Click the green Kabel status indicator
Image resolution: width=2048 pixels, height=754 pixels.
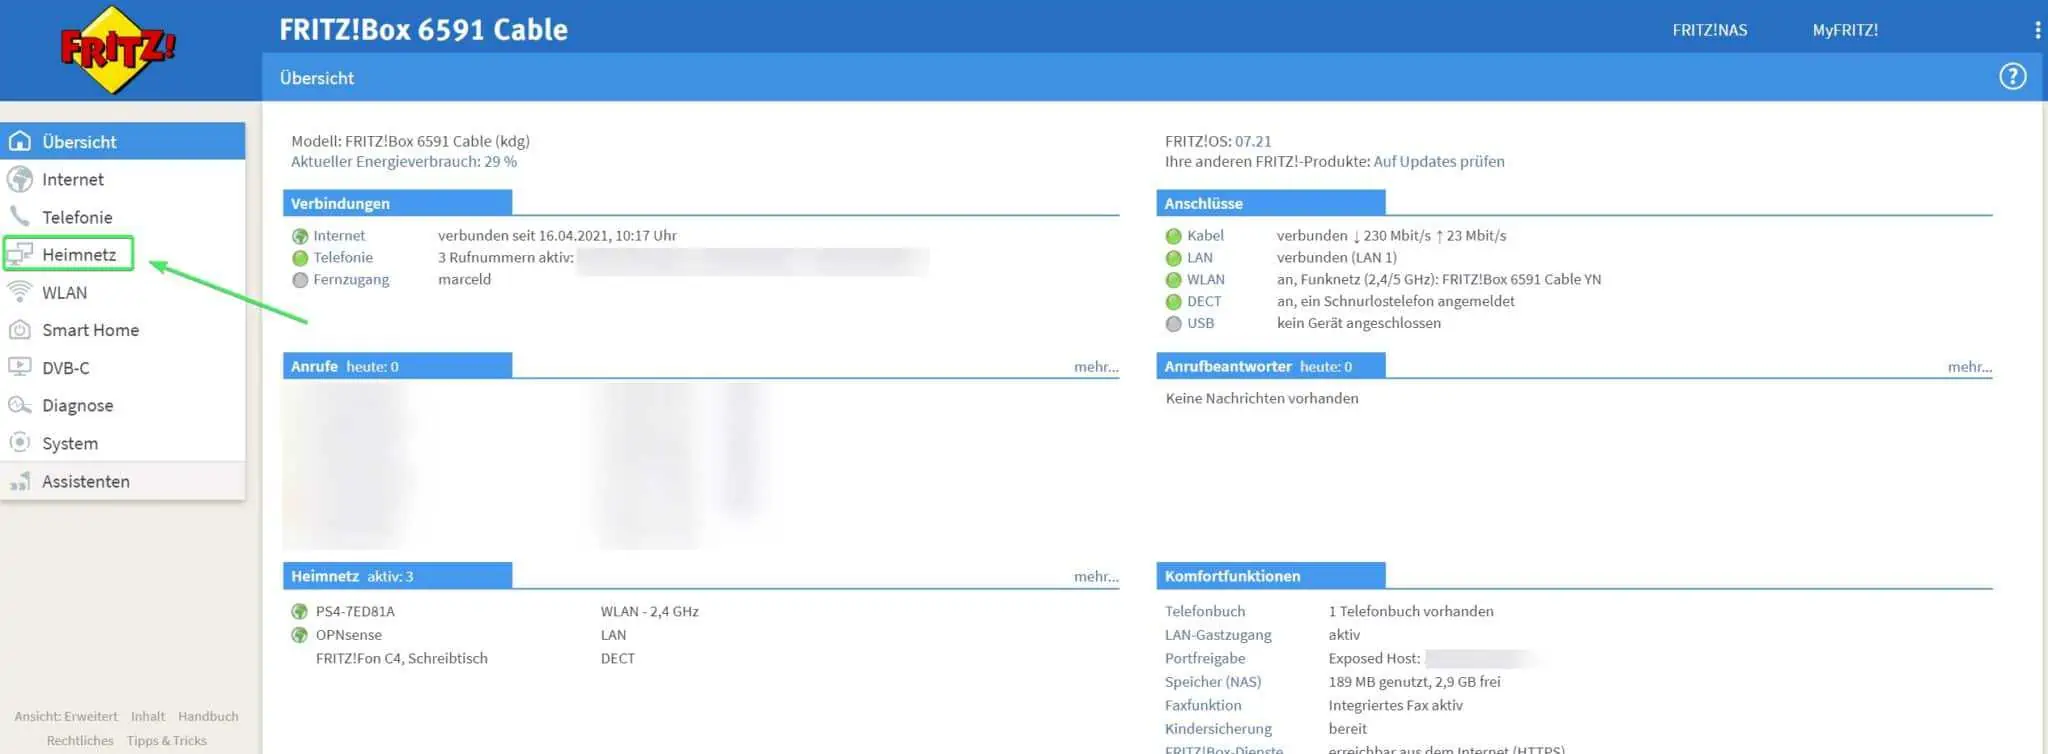click(1174, 236)
